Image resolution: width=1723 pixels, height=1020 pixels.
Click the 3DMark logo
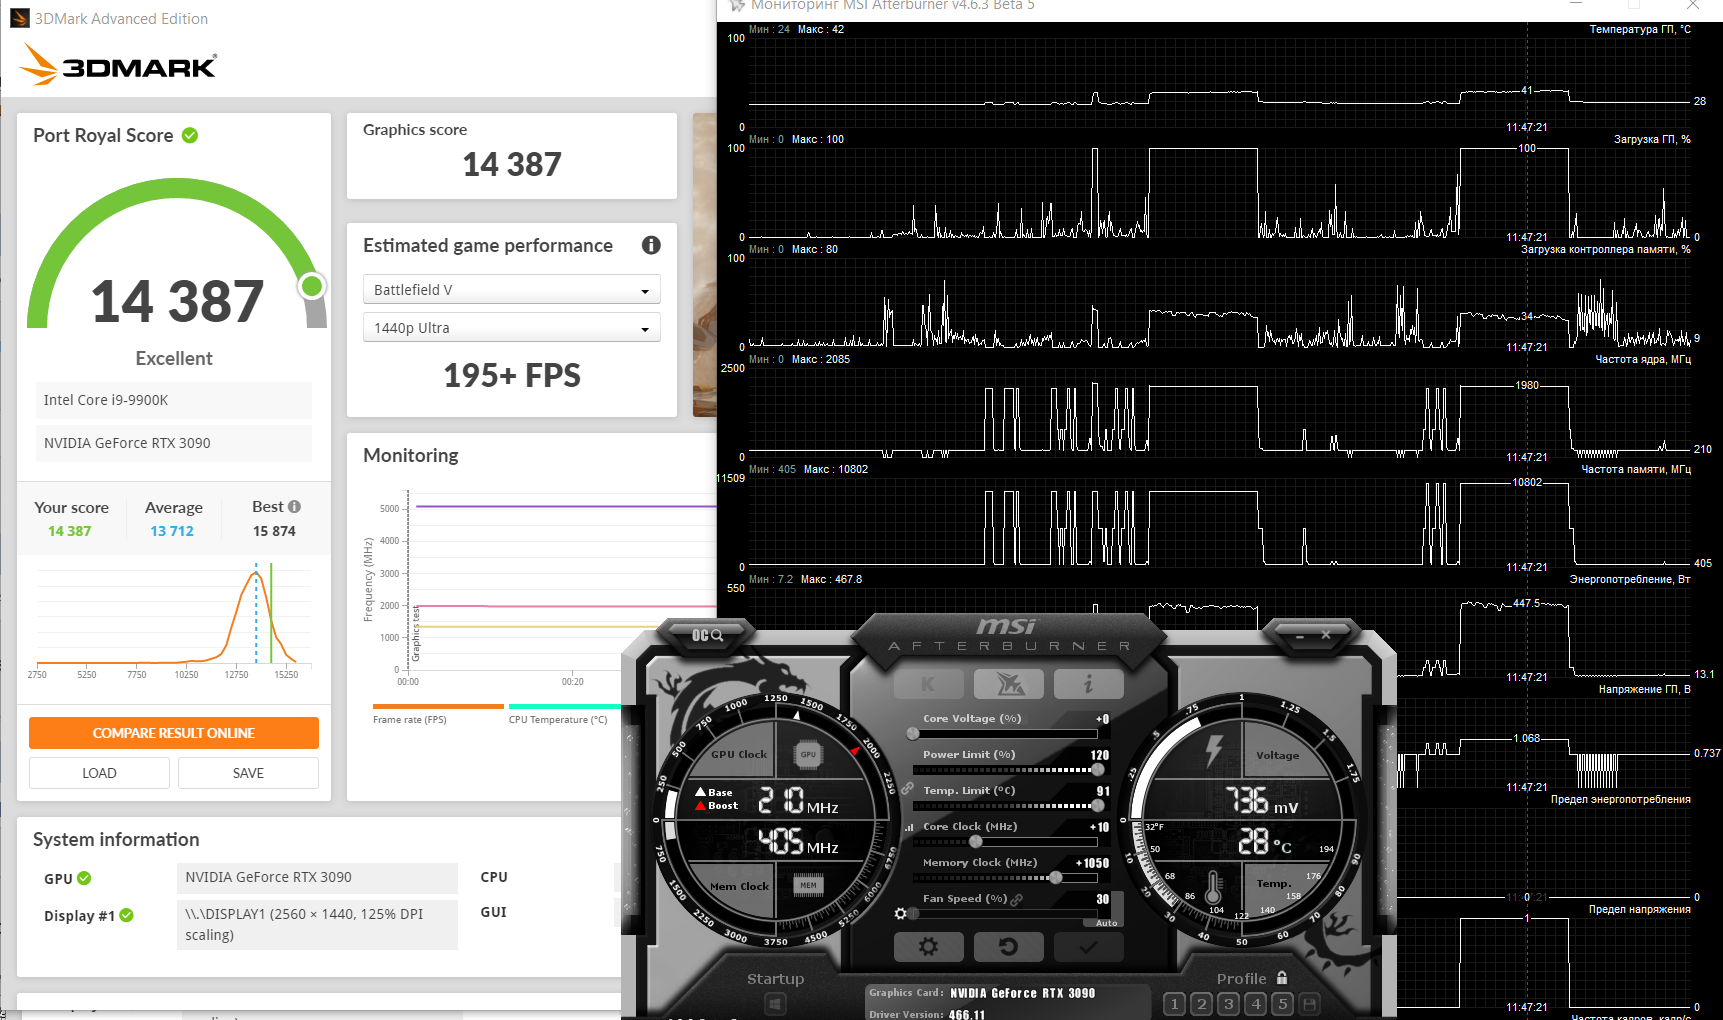pyautogui.click(x=118, y=65)
